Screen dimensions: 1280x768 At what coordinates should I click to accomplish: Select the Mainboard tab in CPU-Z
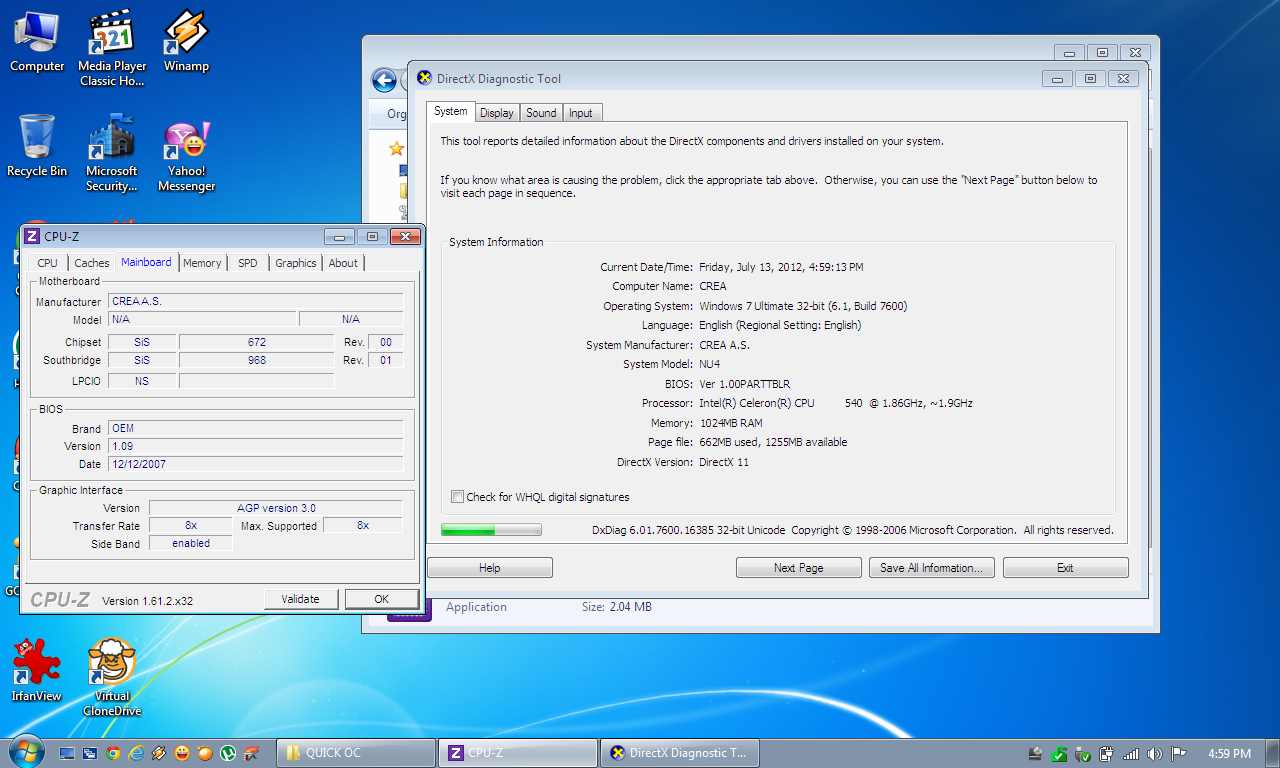click(x=146, y=262)
